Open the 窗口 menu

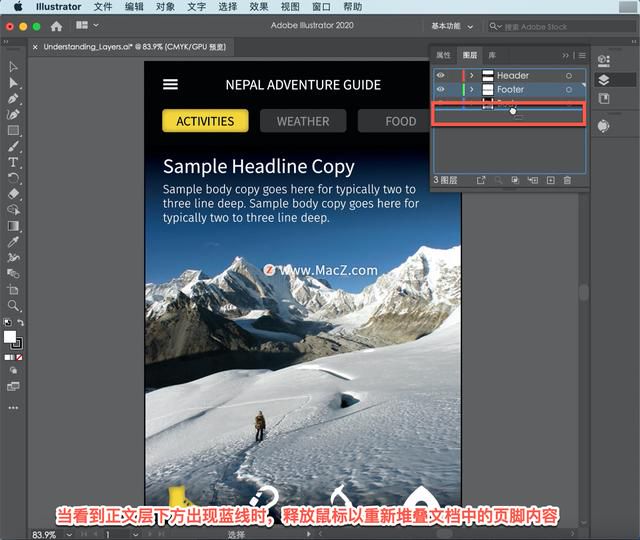pos(321,7)
